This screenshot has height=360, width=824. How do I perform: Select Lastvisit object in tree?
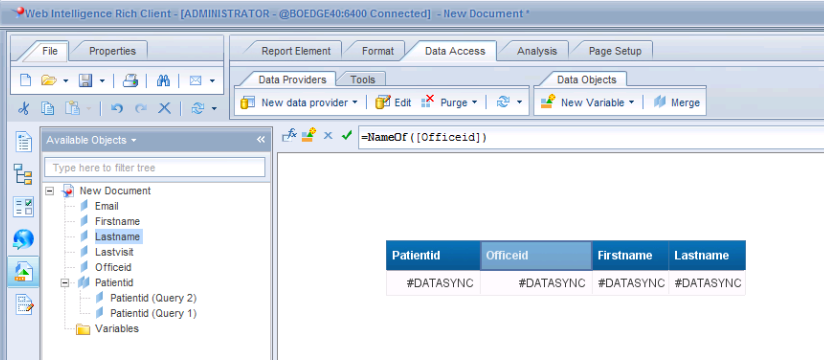point(114,252)
